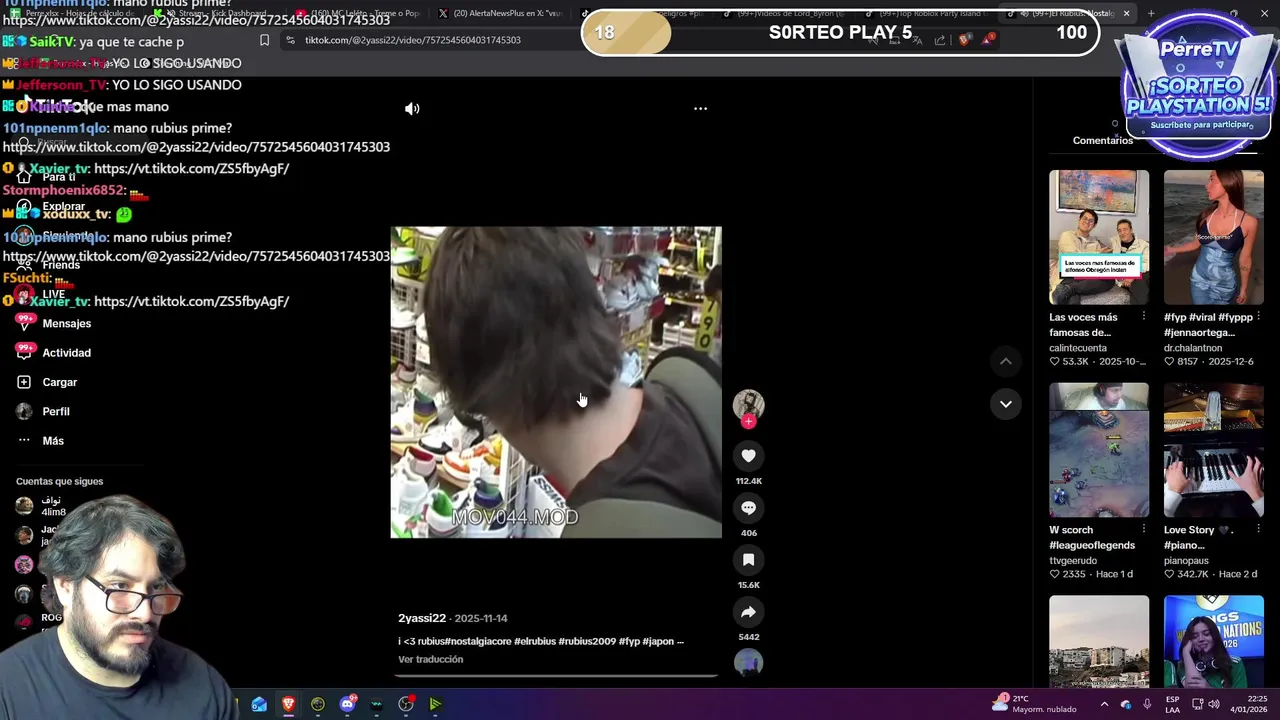
Task: Switch to the Comentarios tab
Action: pos(1103,140)
